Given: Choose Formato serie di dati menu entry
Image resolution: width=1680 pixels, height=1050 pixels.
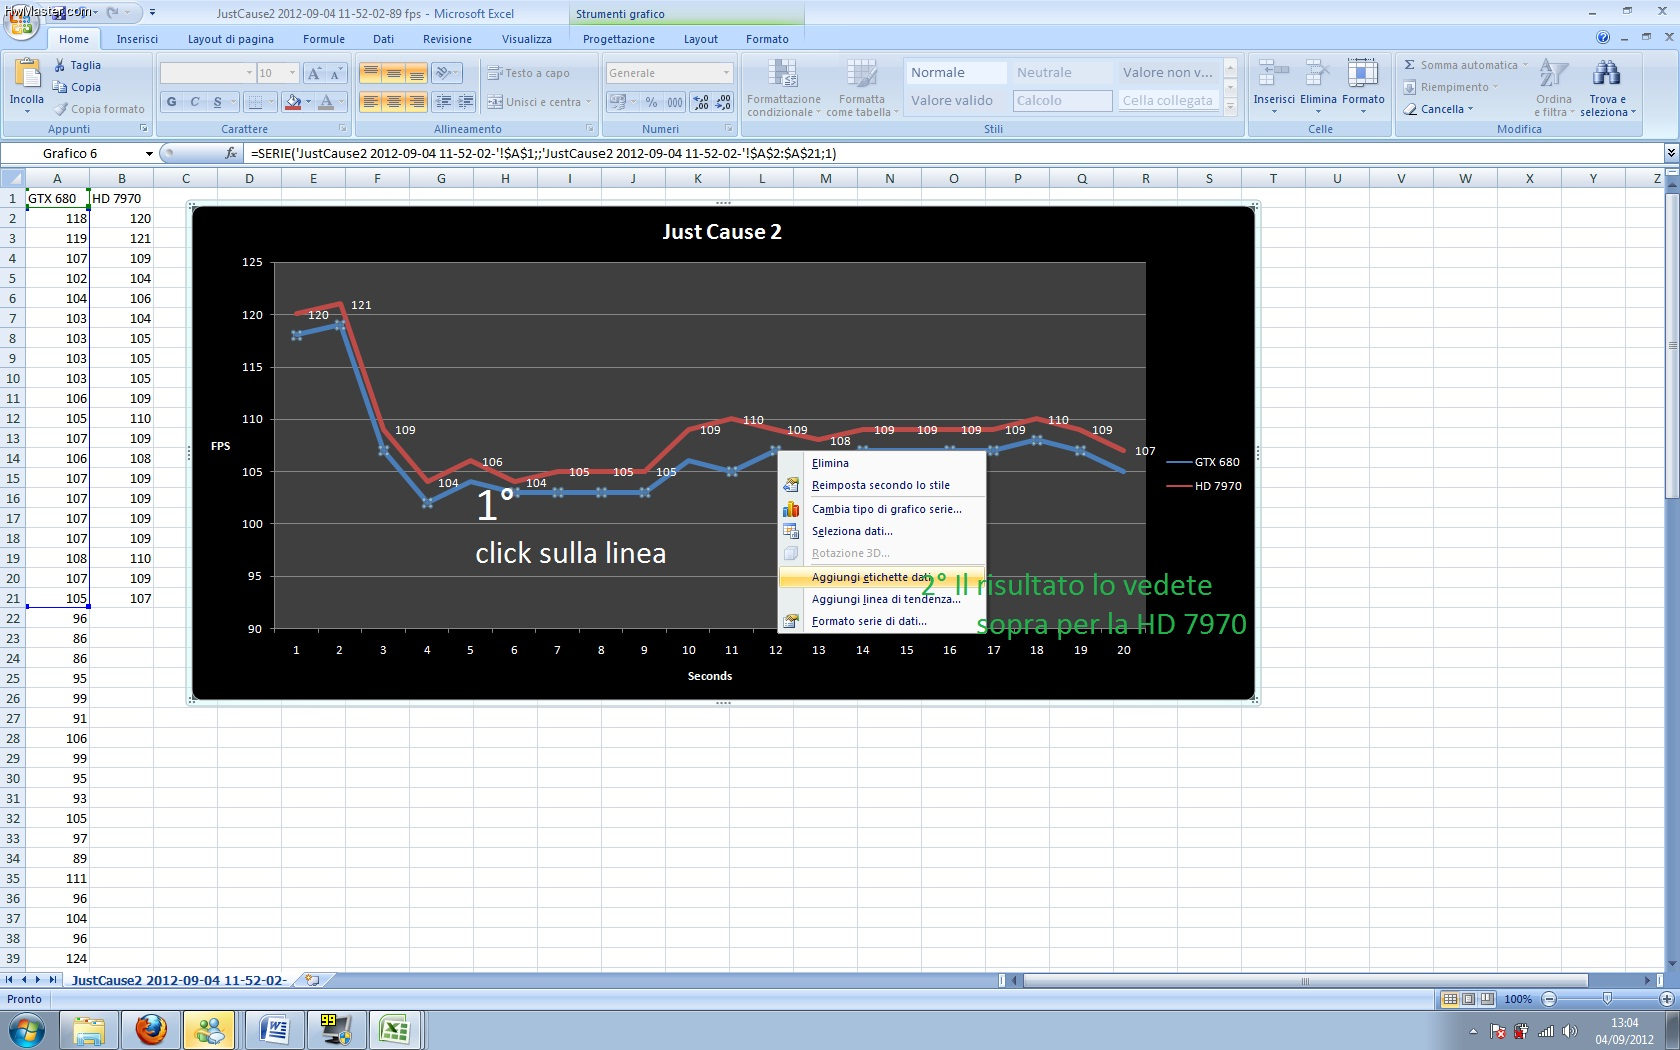Looking at the screenshot, I should [x=881, y=621].
